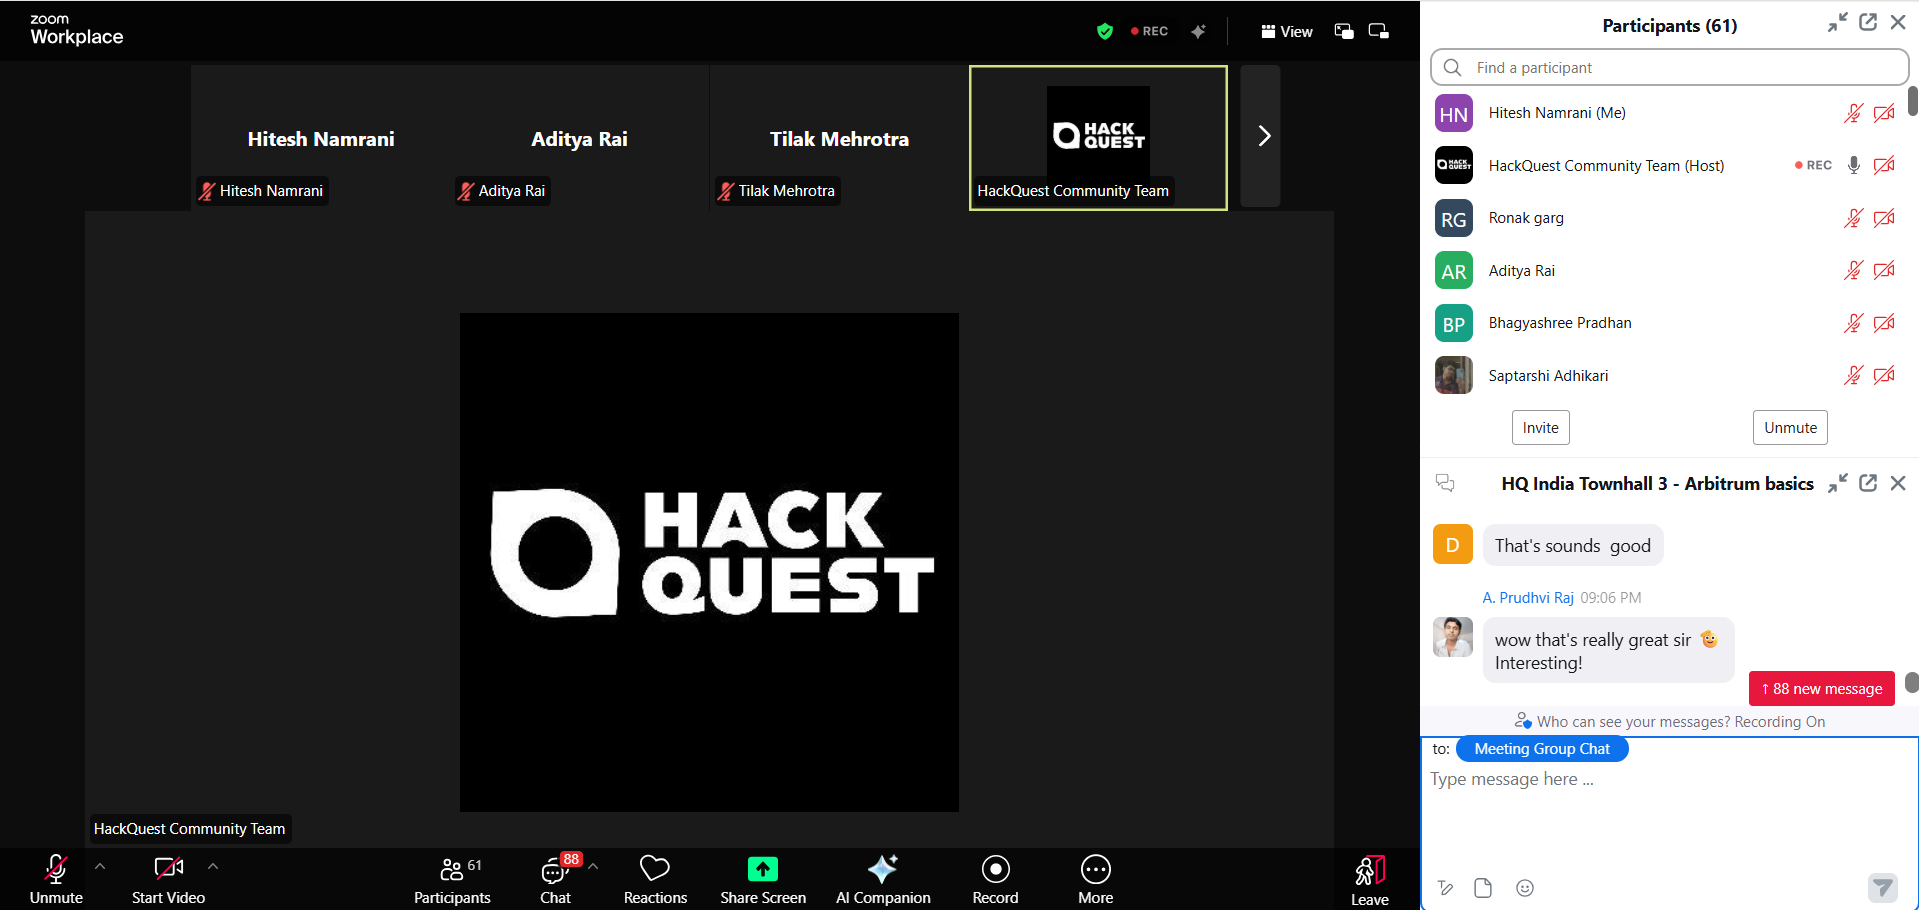The height and width of the screenshot is (910, 1919).
Task: Click the send message arrow button
Action: [1883, 887]
